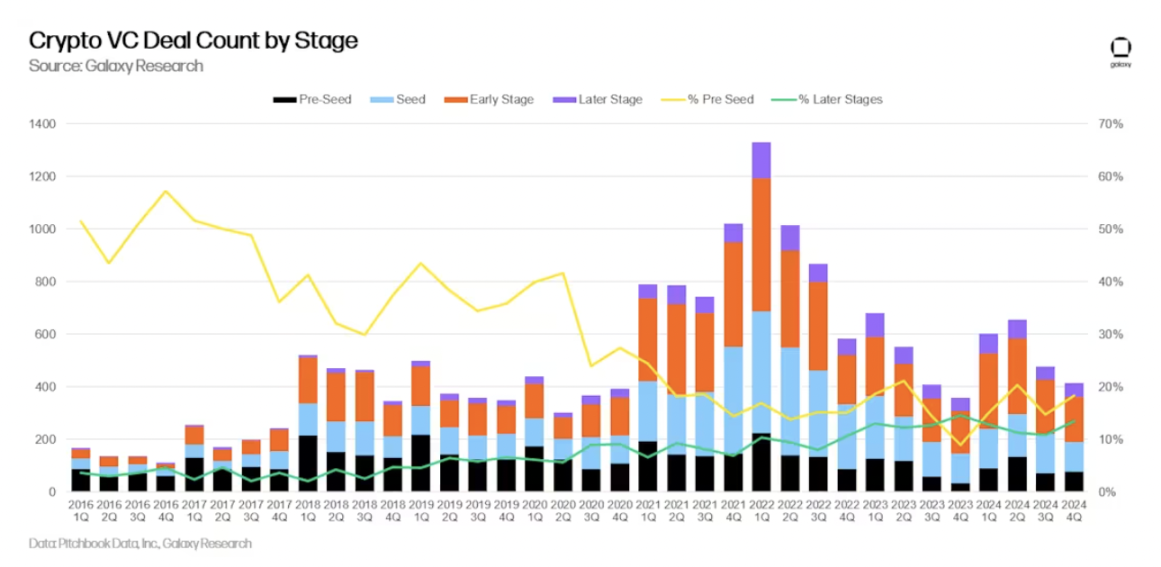The image size is (1161, 567).
Task: Click the black Pre-Seed legend swatch
Action: (x=283, y=100)
